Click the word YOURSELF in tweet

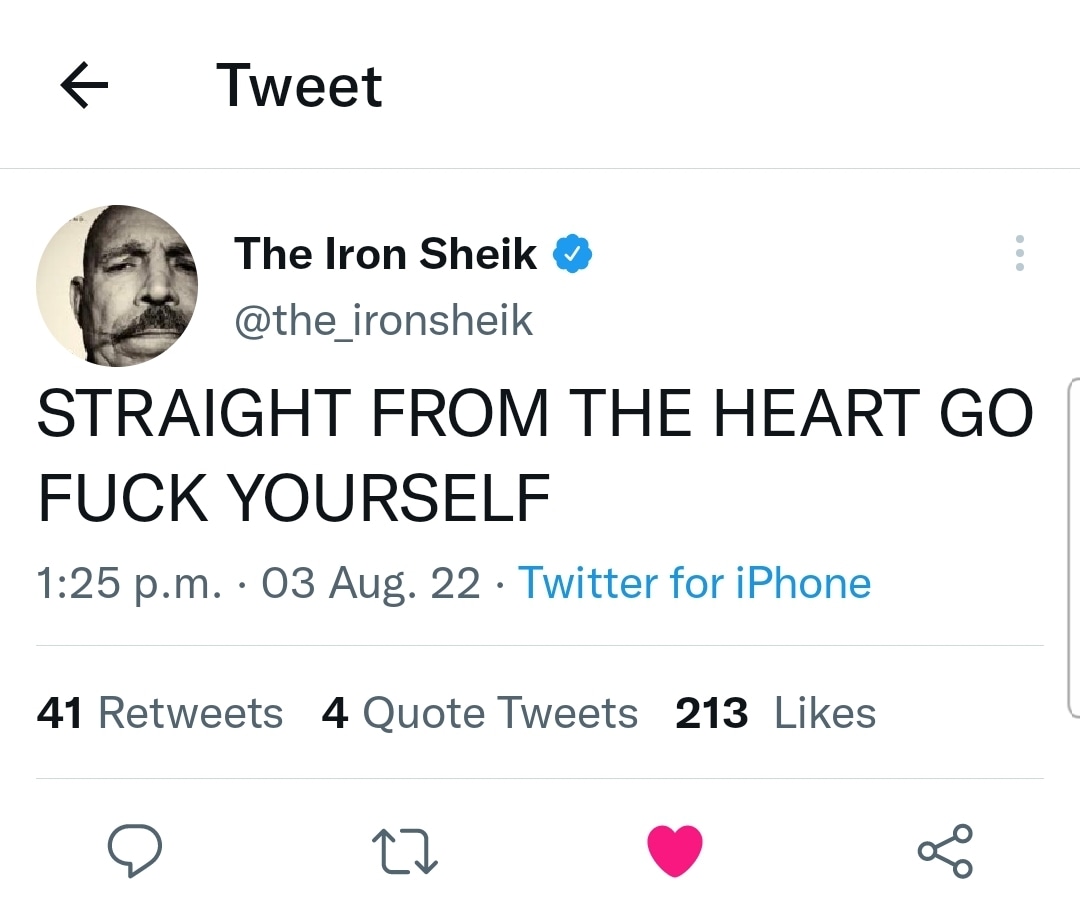click(x=388, y=497)
